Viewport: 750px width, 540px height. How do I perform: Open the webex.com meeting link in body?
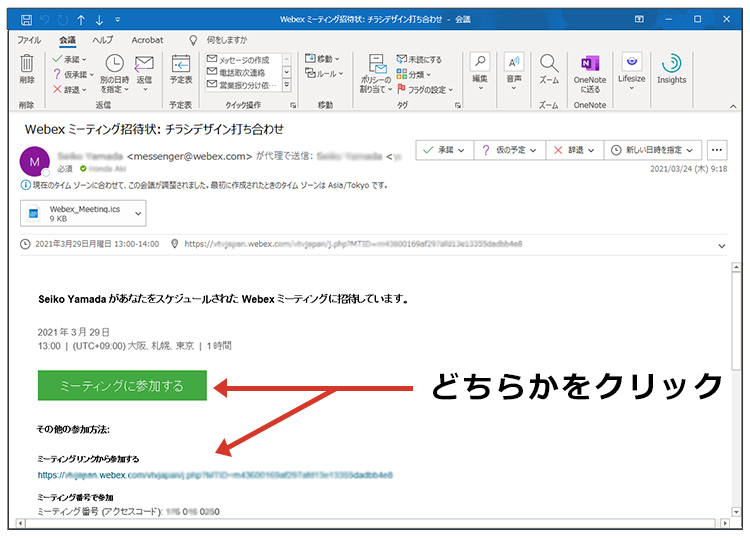pos(215,475)
